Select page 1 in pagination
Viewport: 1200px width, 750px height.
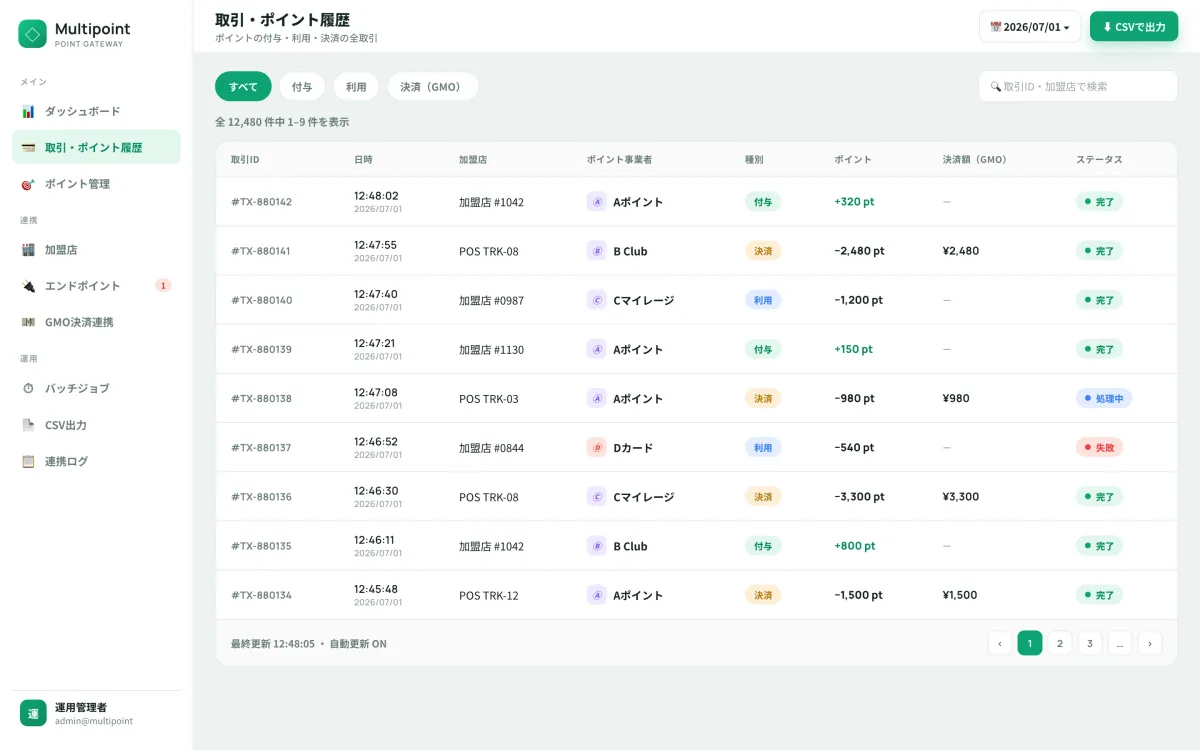pos(1030,643)
